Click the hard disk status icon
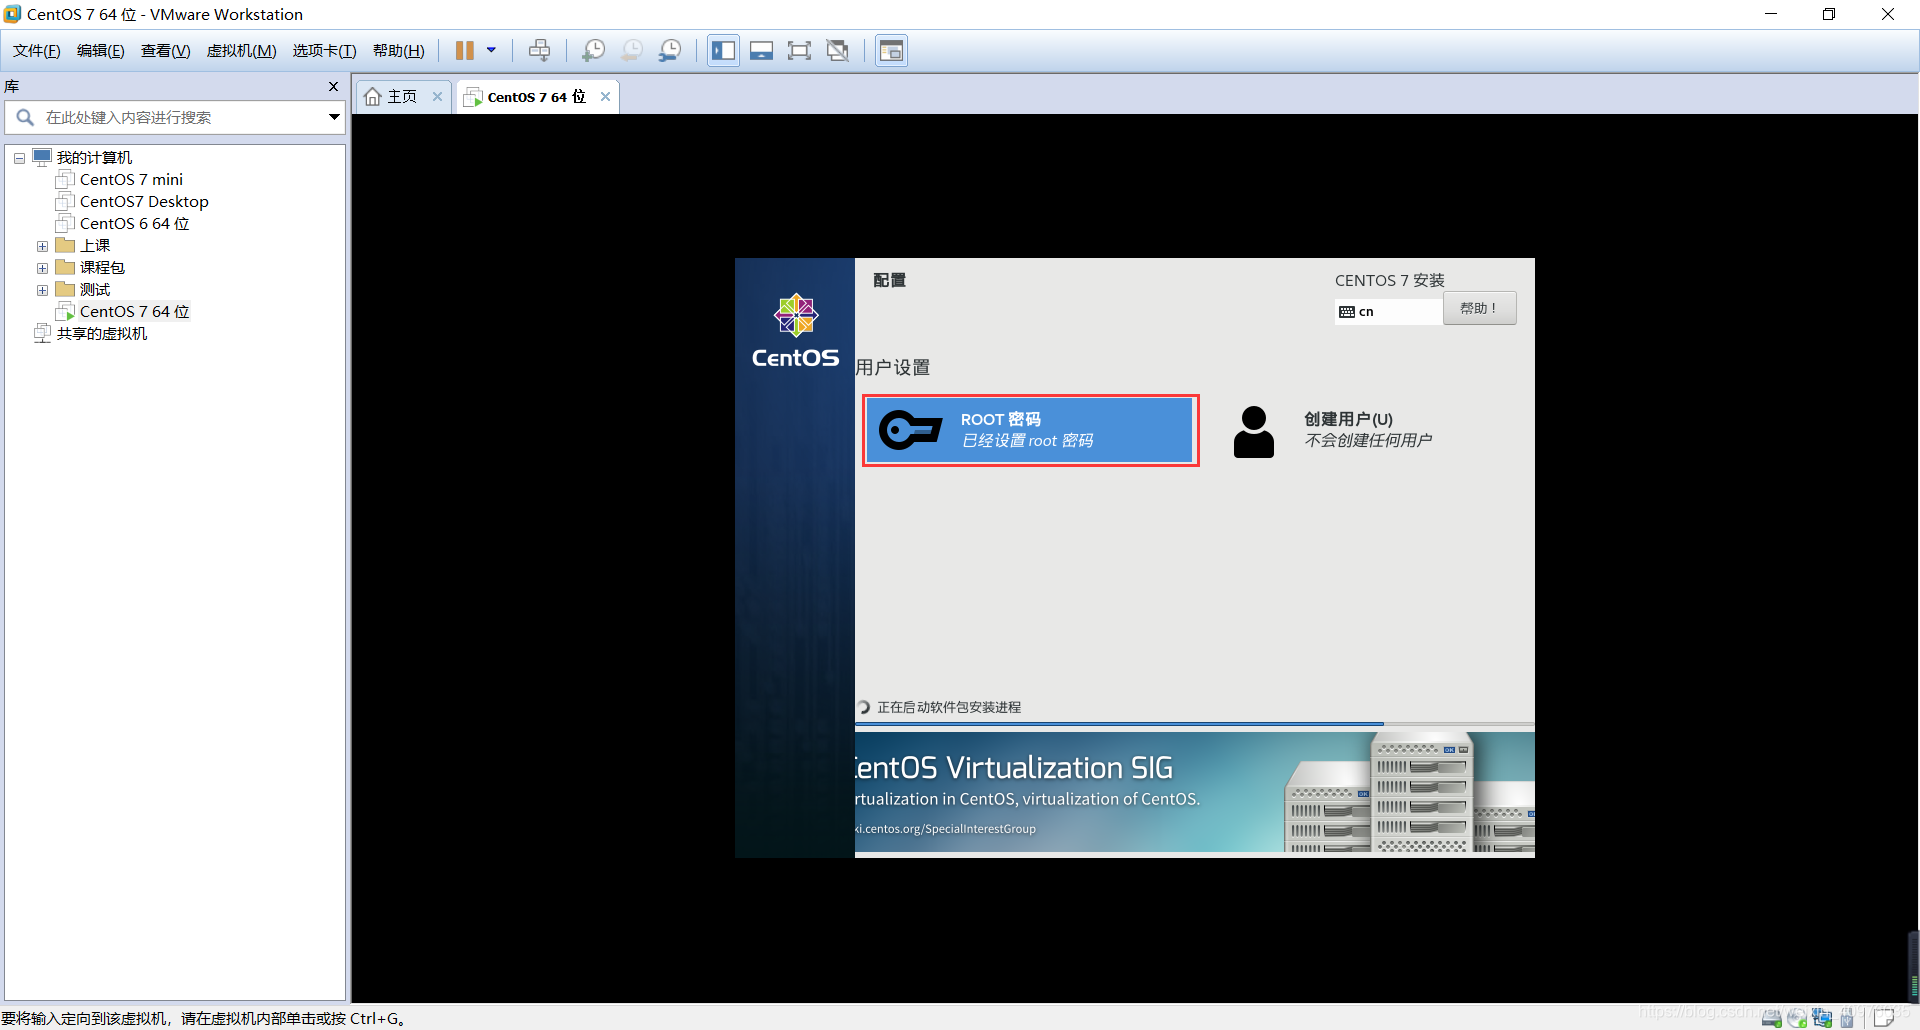This screenshot has height=1030, width=1920. (1772, 1018)
